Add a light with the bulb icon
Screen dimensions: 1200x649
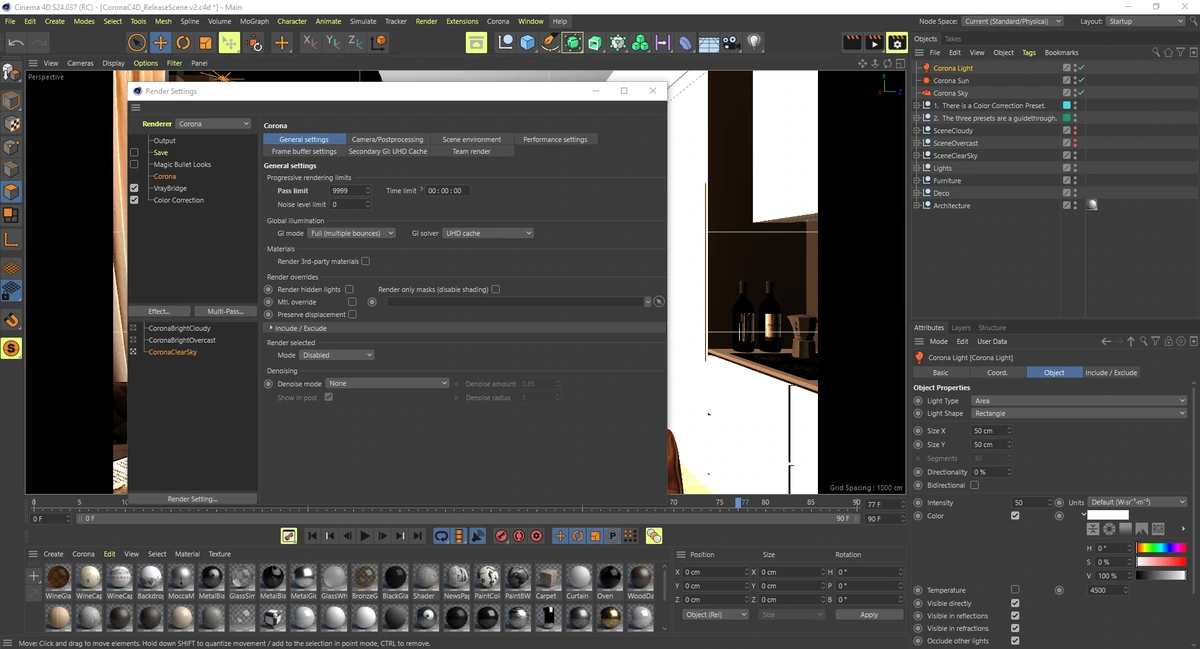[x=754, y=42]
